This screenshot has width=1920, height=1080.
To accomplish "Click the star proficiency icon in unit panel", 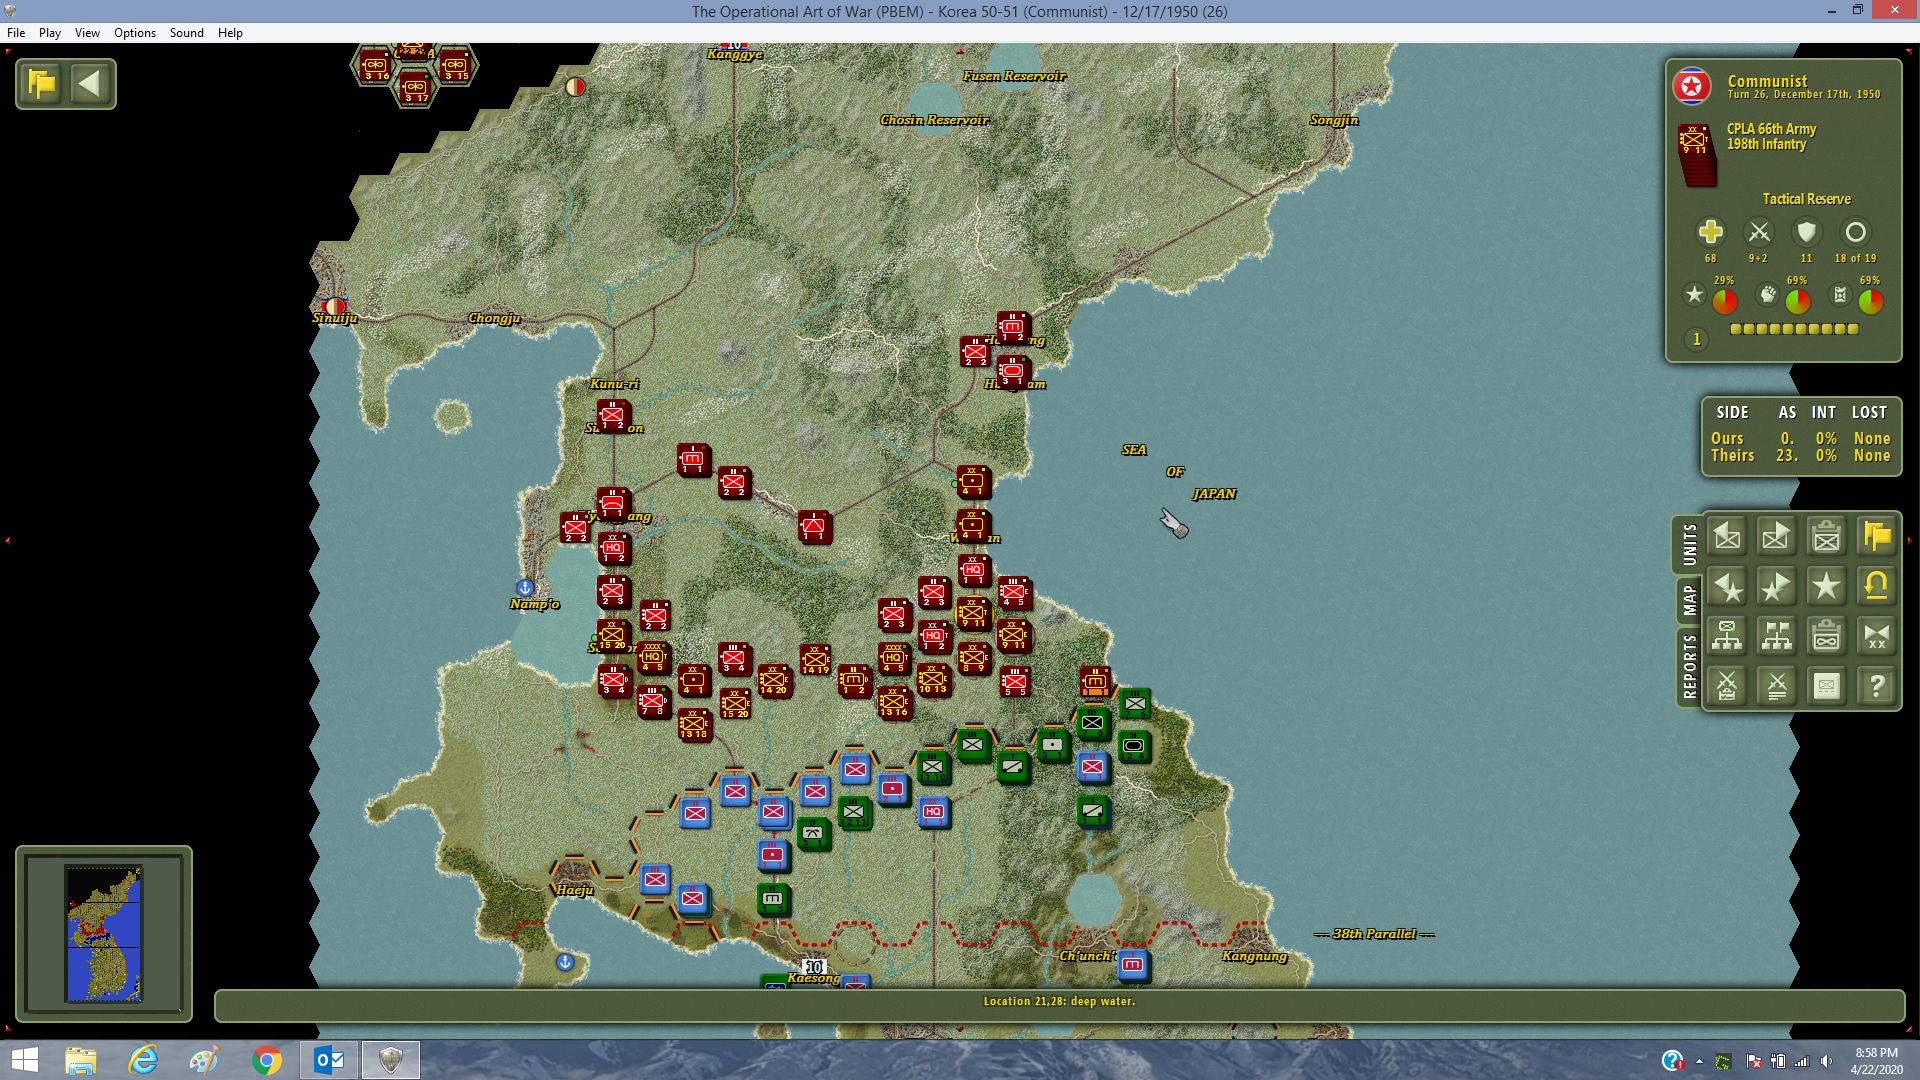I will tap(1694, 294).
